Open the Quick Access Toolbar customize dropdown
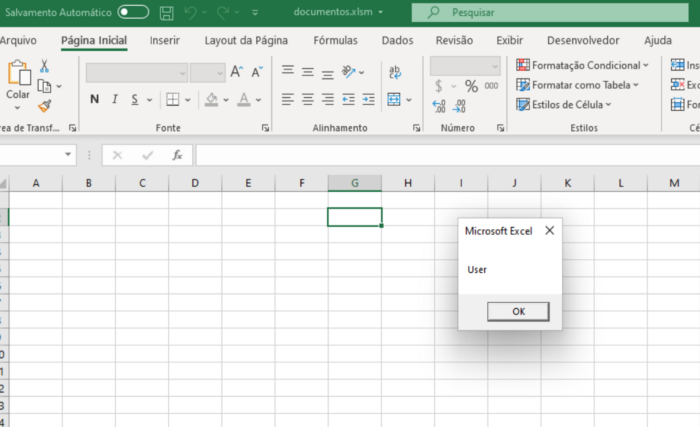 click(255, 13)
